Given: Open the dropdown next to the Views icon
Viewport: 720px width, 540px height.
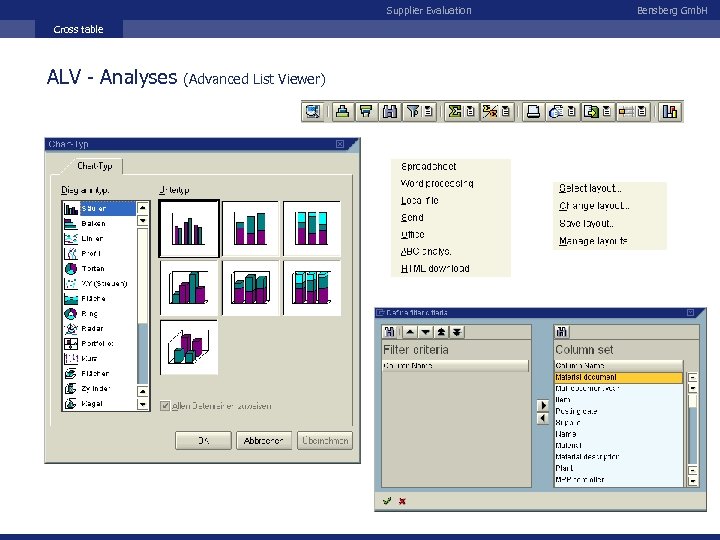Looking at the screenshot, I should [x=572, y=112].
